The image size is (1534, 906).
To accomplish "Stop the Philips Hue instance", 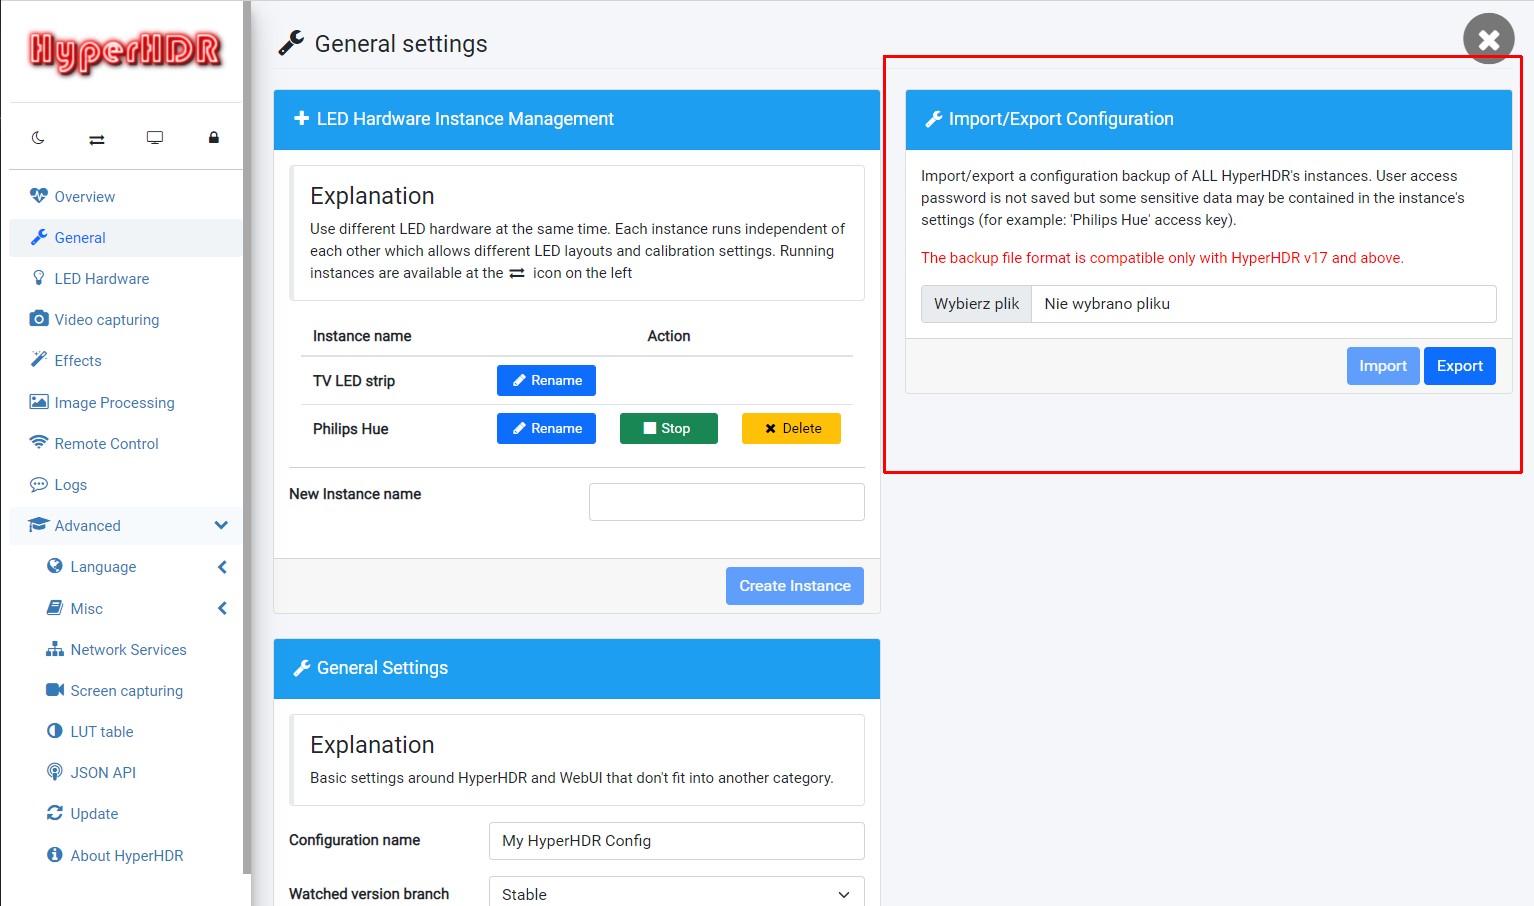I will point(668,428).
